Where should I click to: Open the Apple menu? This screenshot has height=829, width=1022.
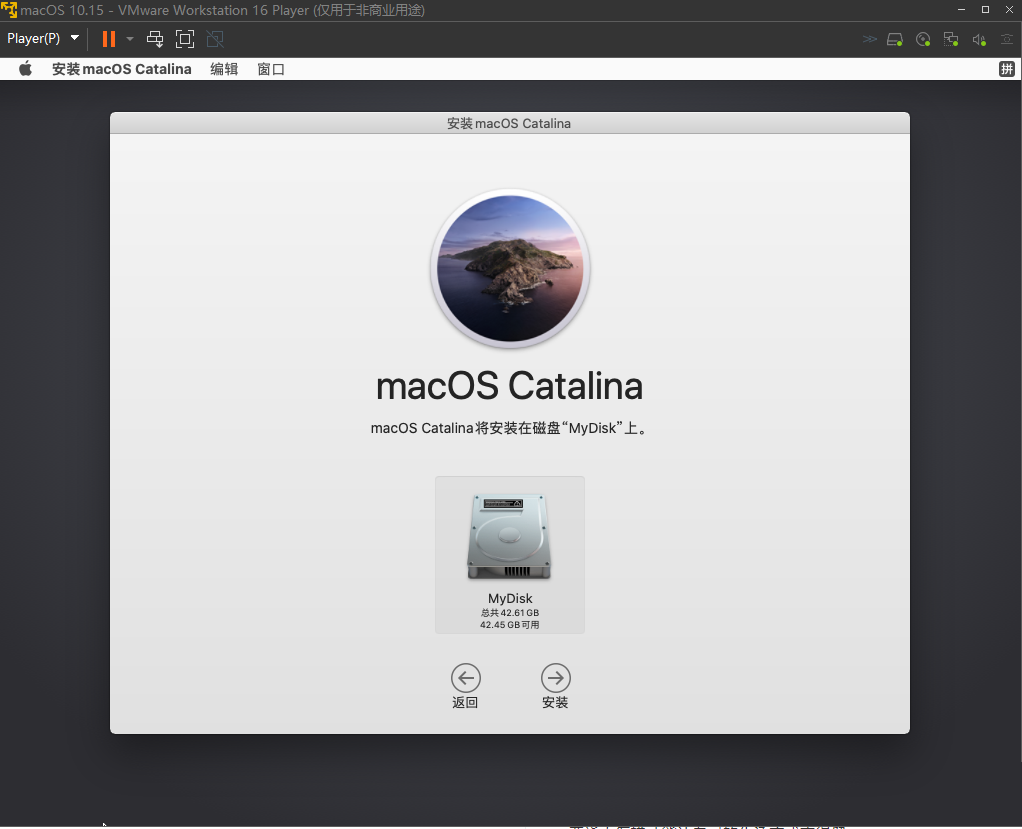[25, 68]
